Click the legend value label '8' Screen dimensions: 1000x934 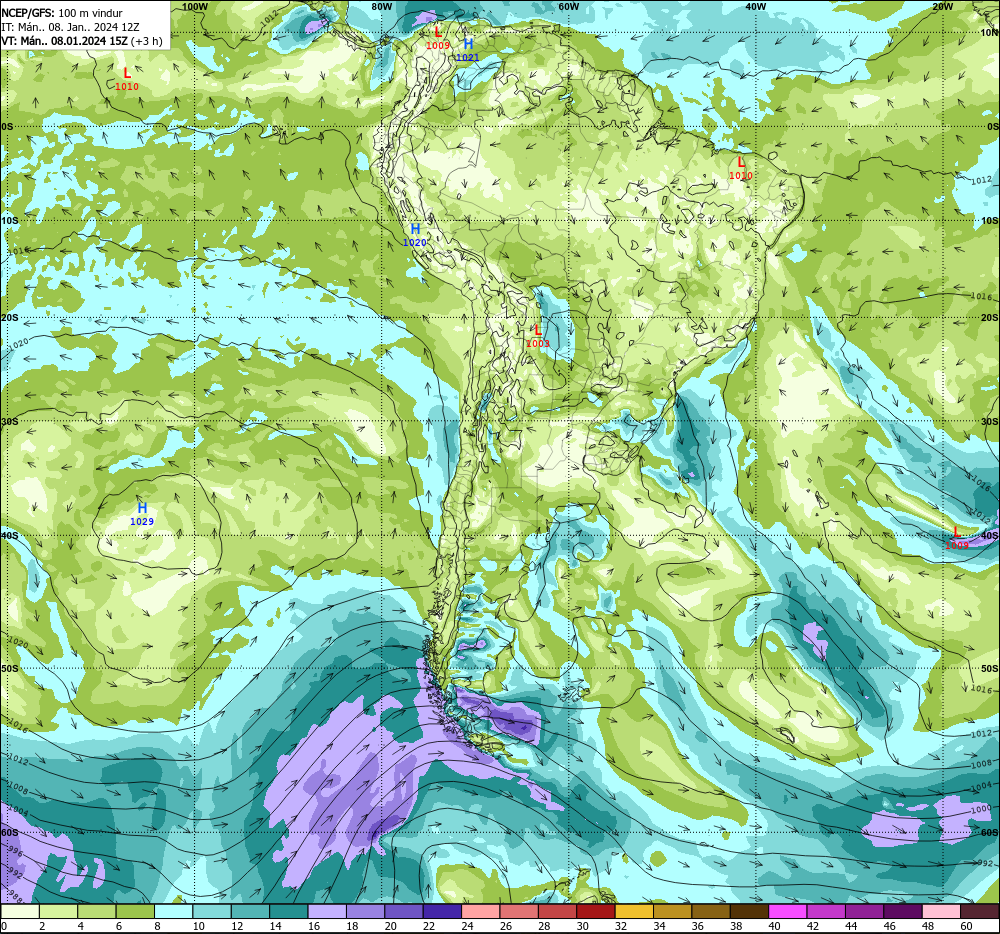[x=158, y=926]
